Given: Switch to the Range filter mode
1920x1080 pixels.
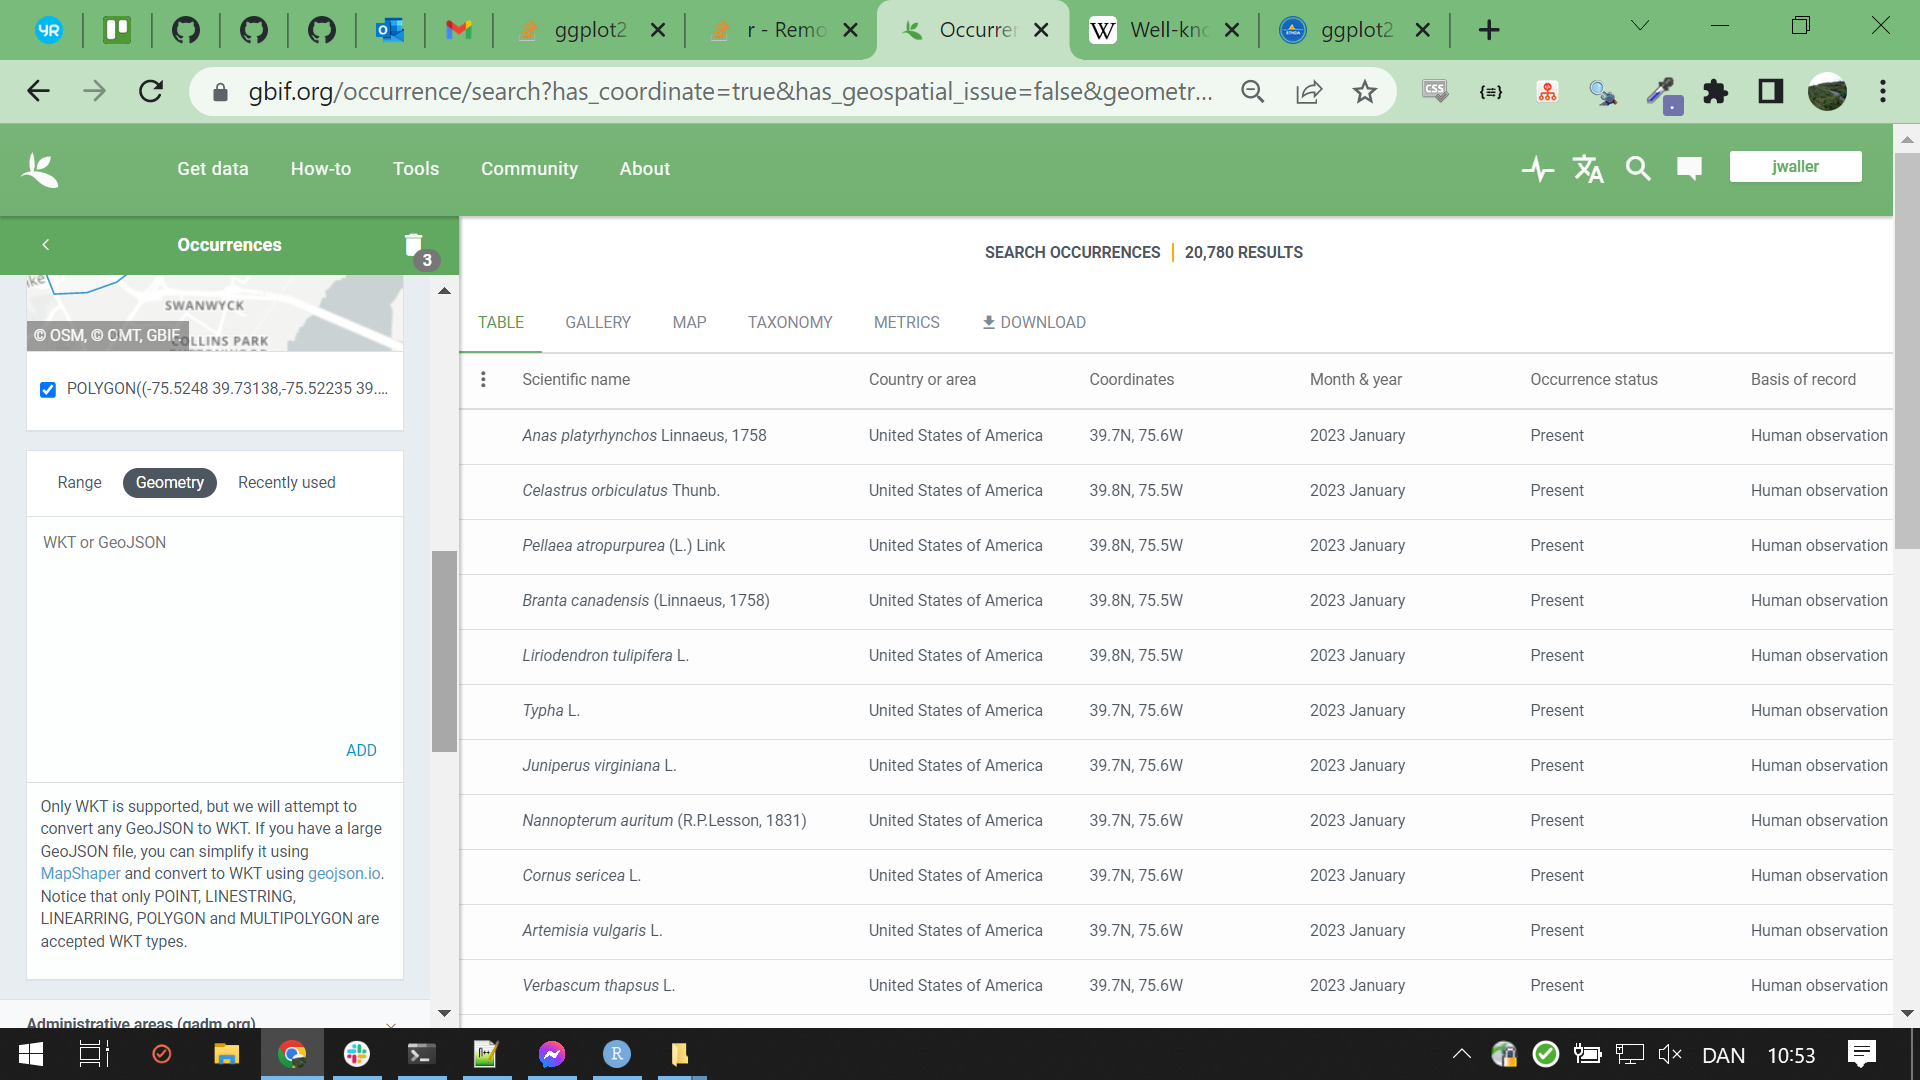Looking at the screenshot, I should coord(79,483).
